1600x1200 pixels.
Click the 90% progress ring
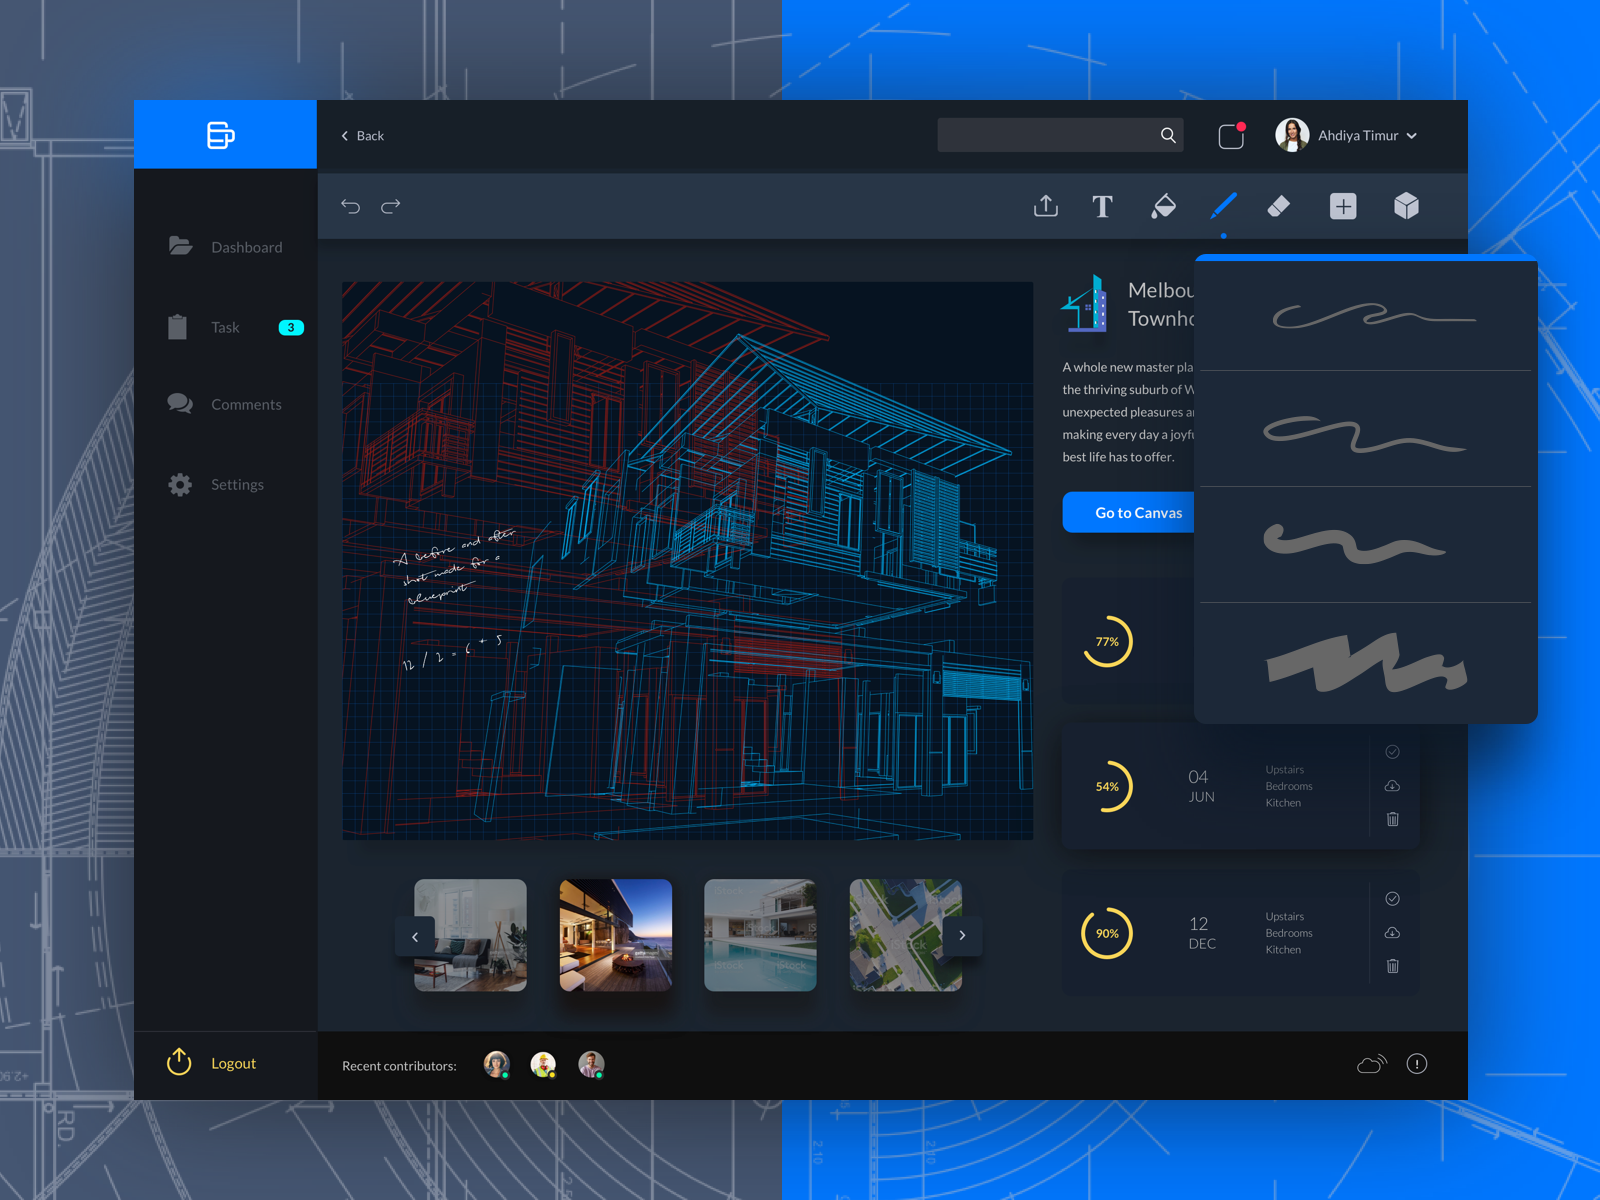click(1107, 933)
